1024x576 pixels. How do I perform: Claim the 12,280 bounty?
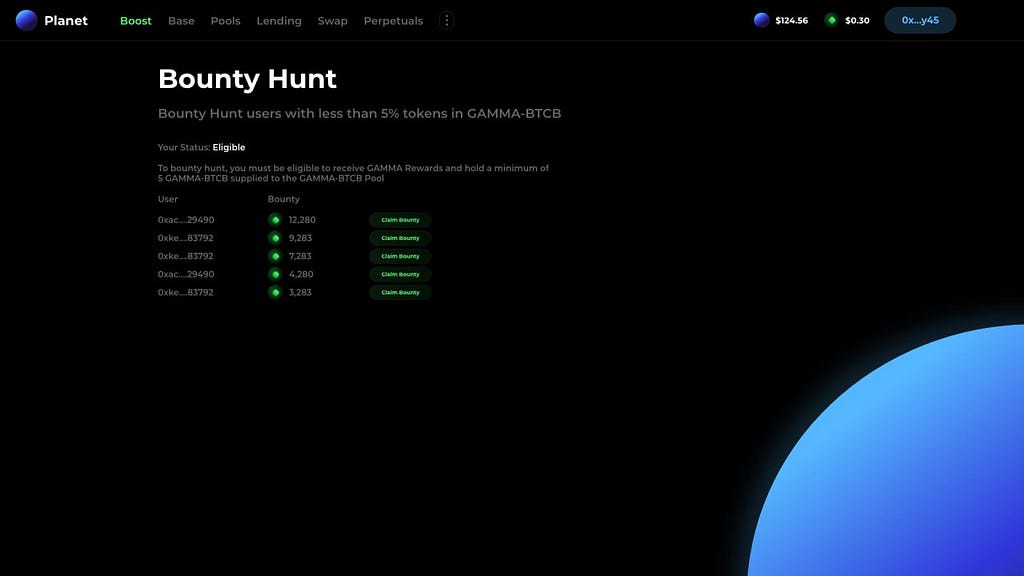[400, 220]
